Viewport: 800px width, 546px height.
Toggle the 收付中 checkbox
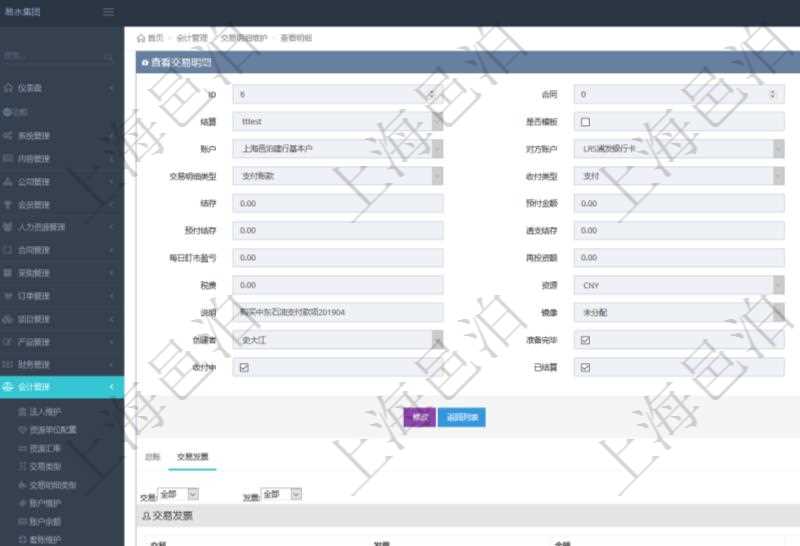[244, 367]
